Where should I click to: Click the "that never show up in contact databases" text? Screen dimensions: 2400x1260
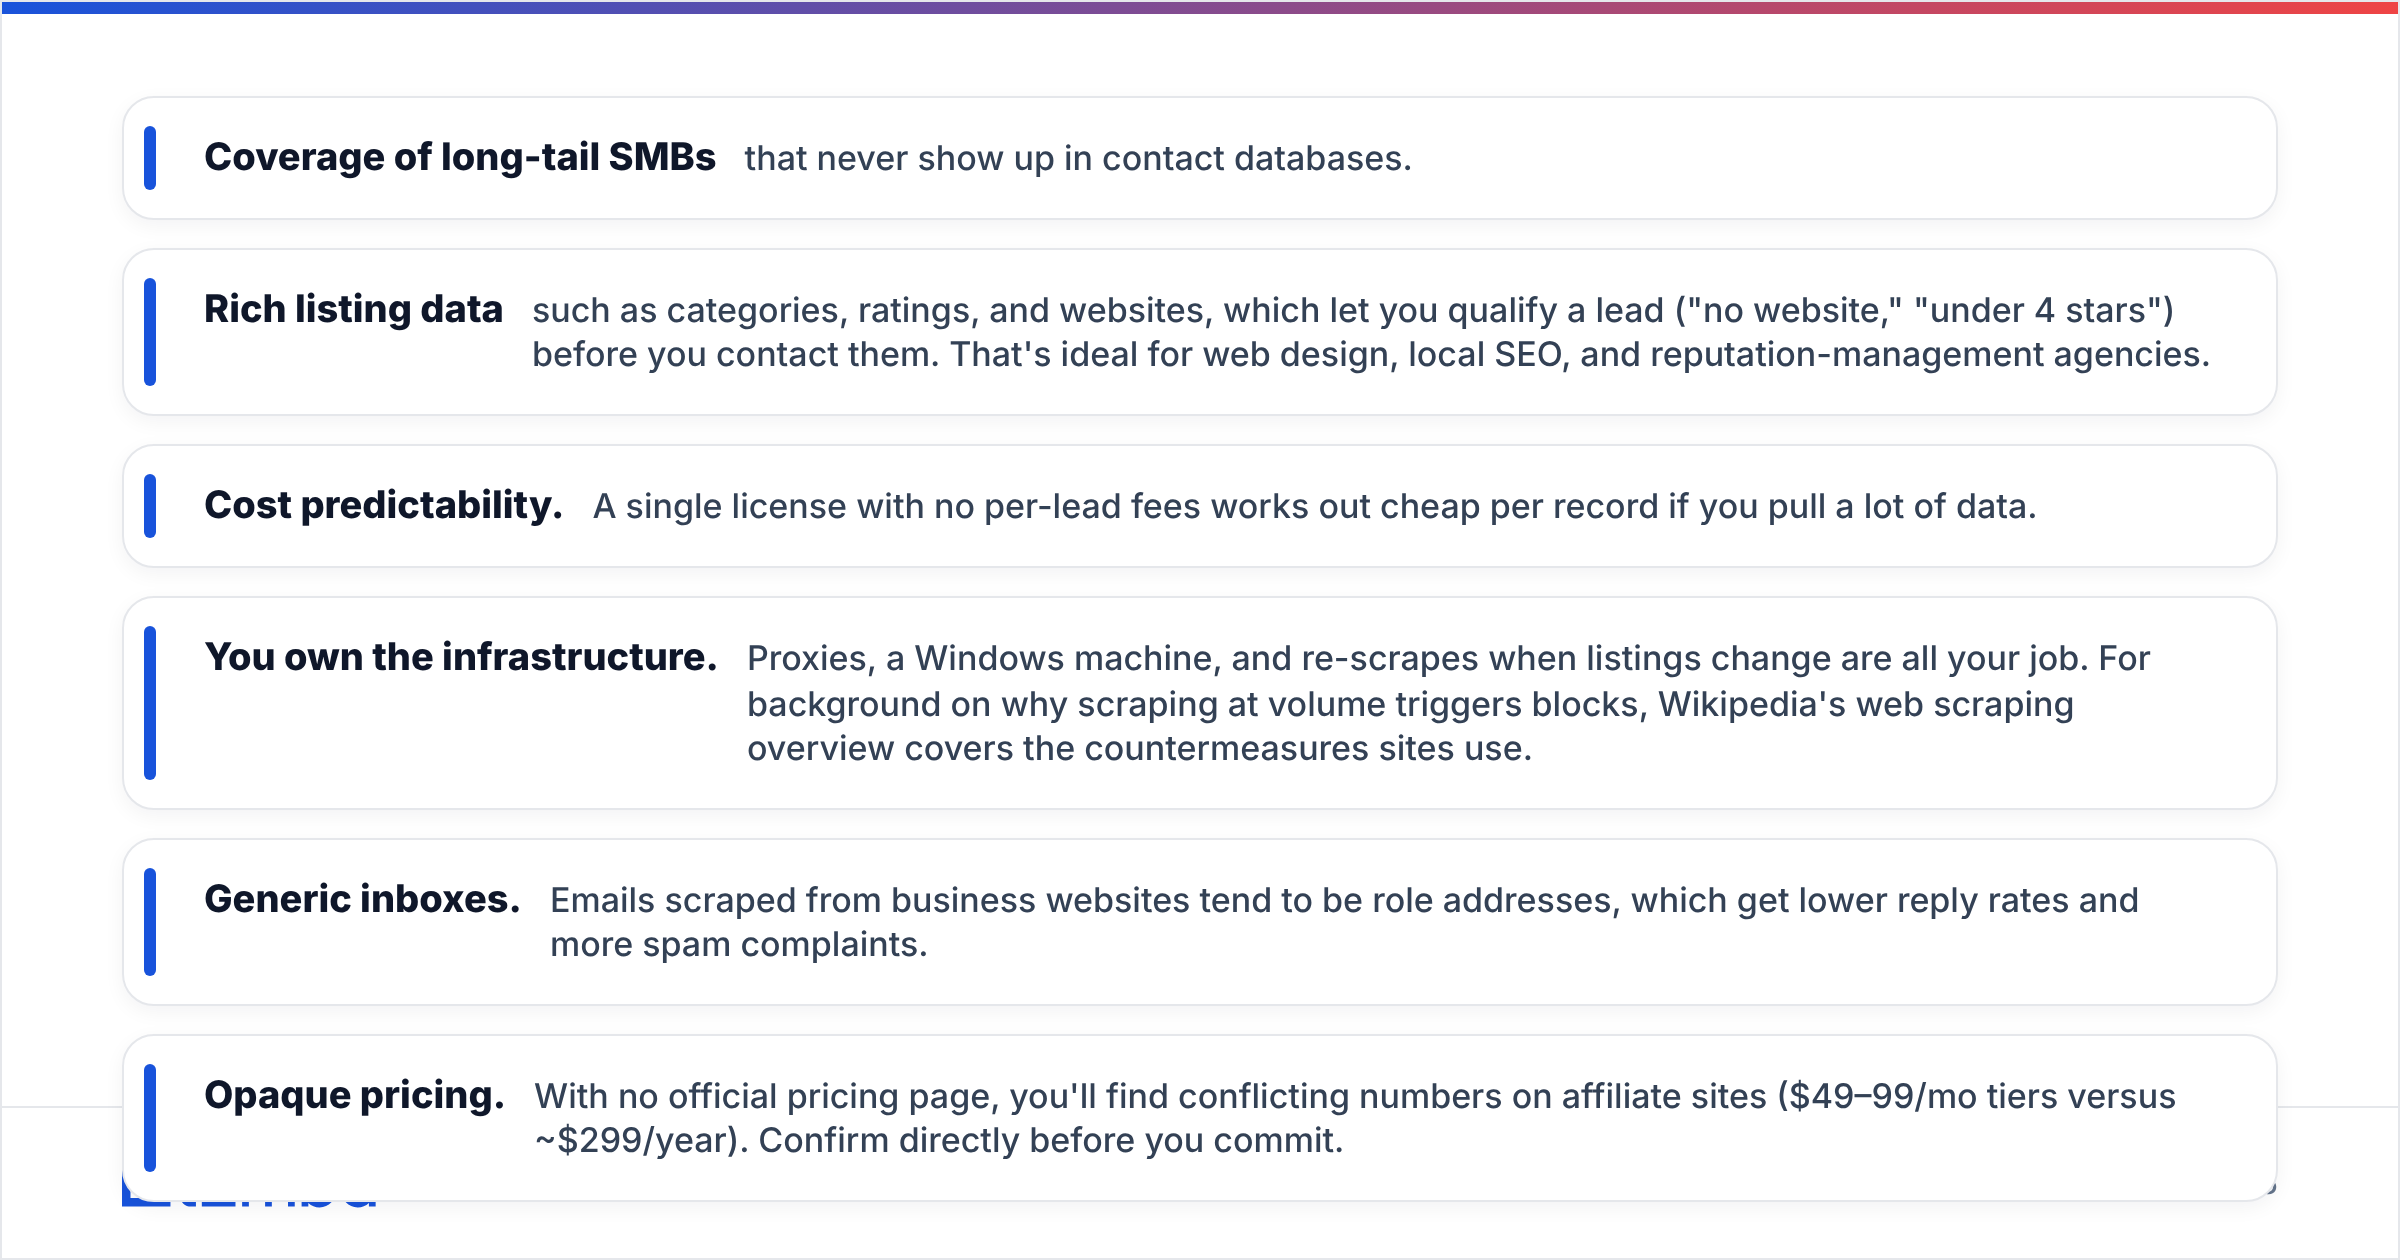click(x=1078, y=158)
